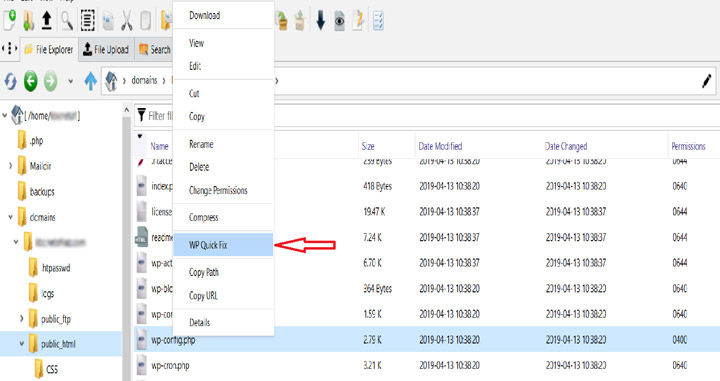Switch to the File Explorer tab

(49, 49)
